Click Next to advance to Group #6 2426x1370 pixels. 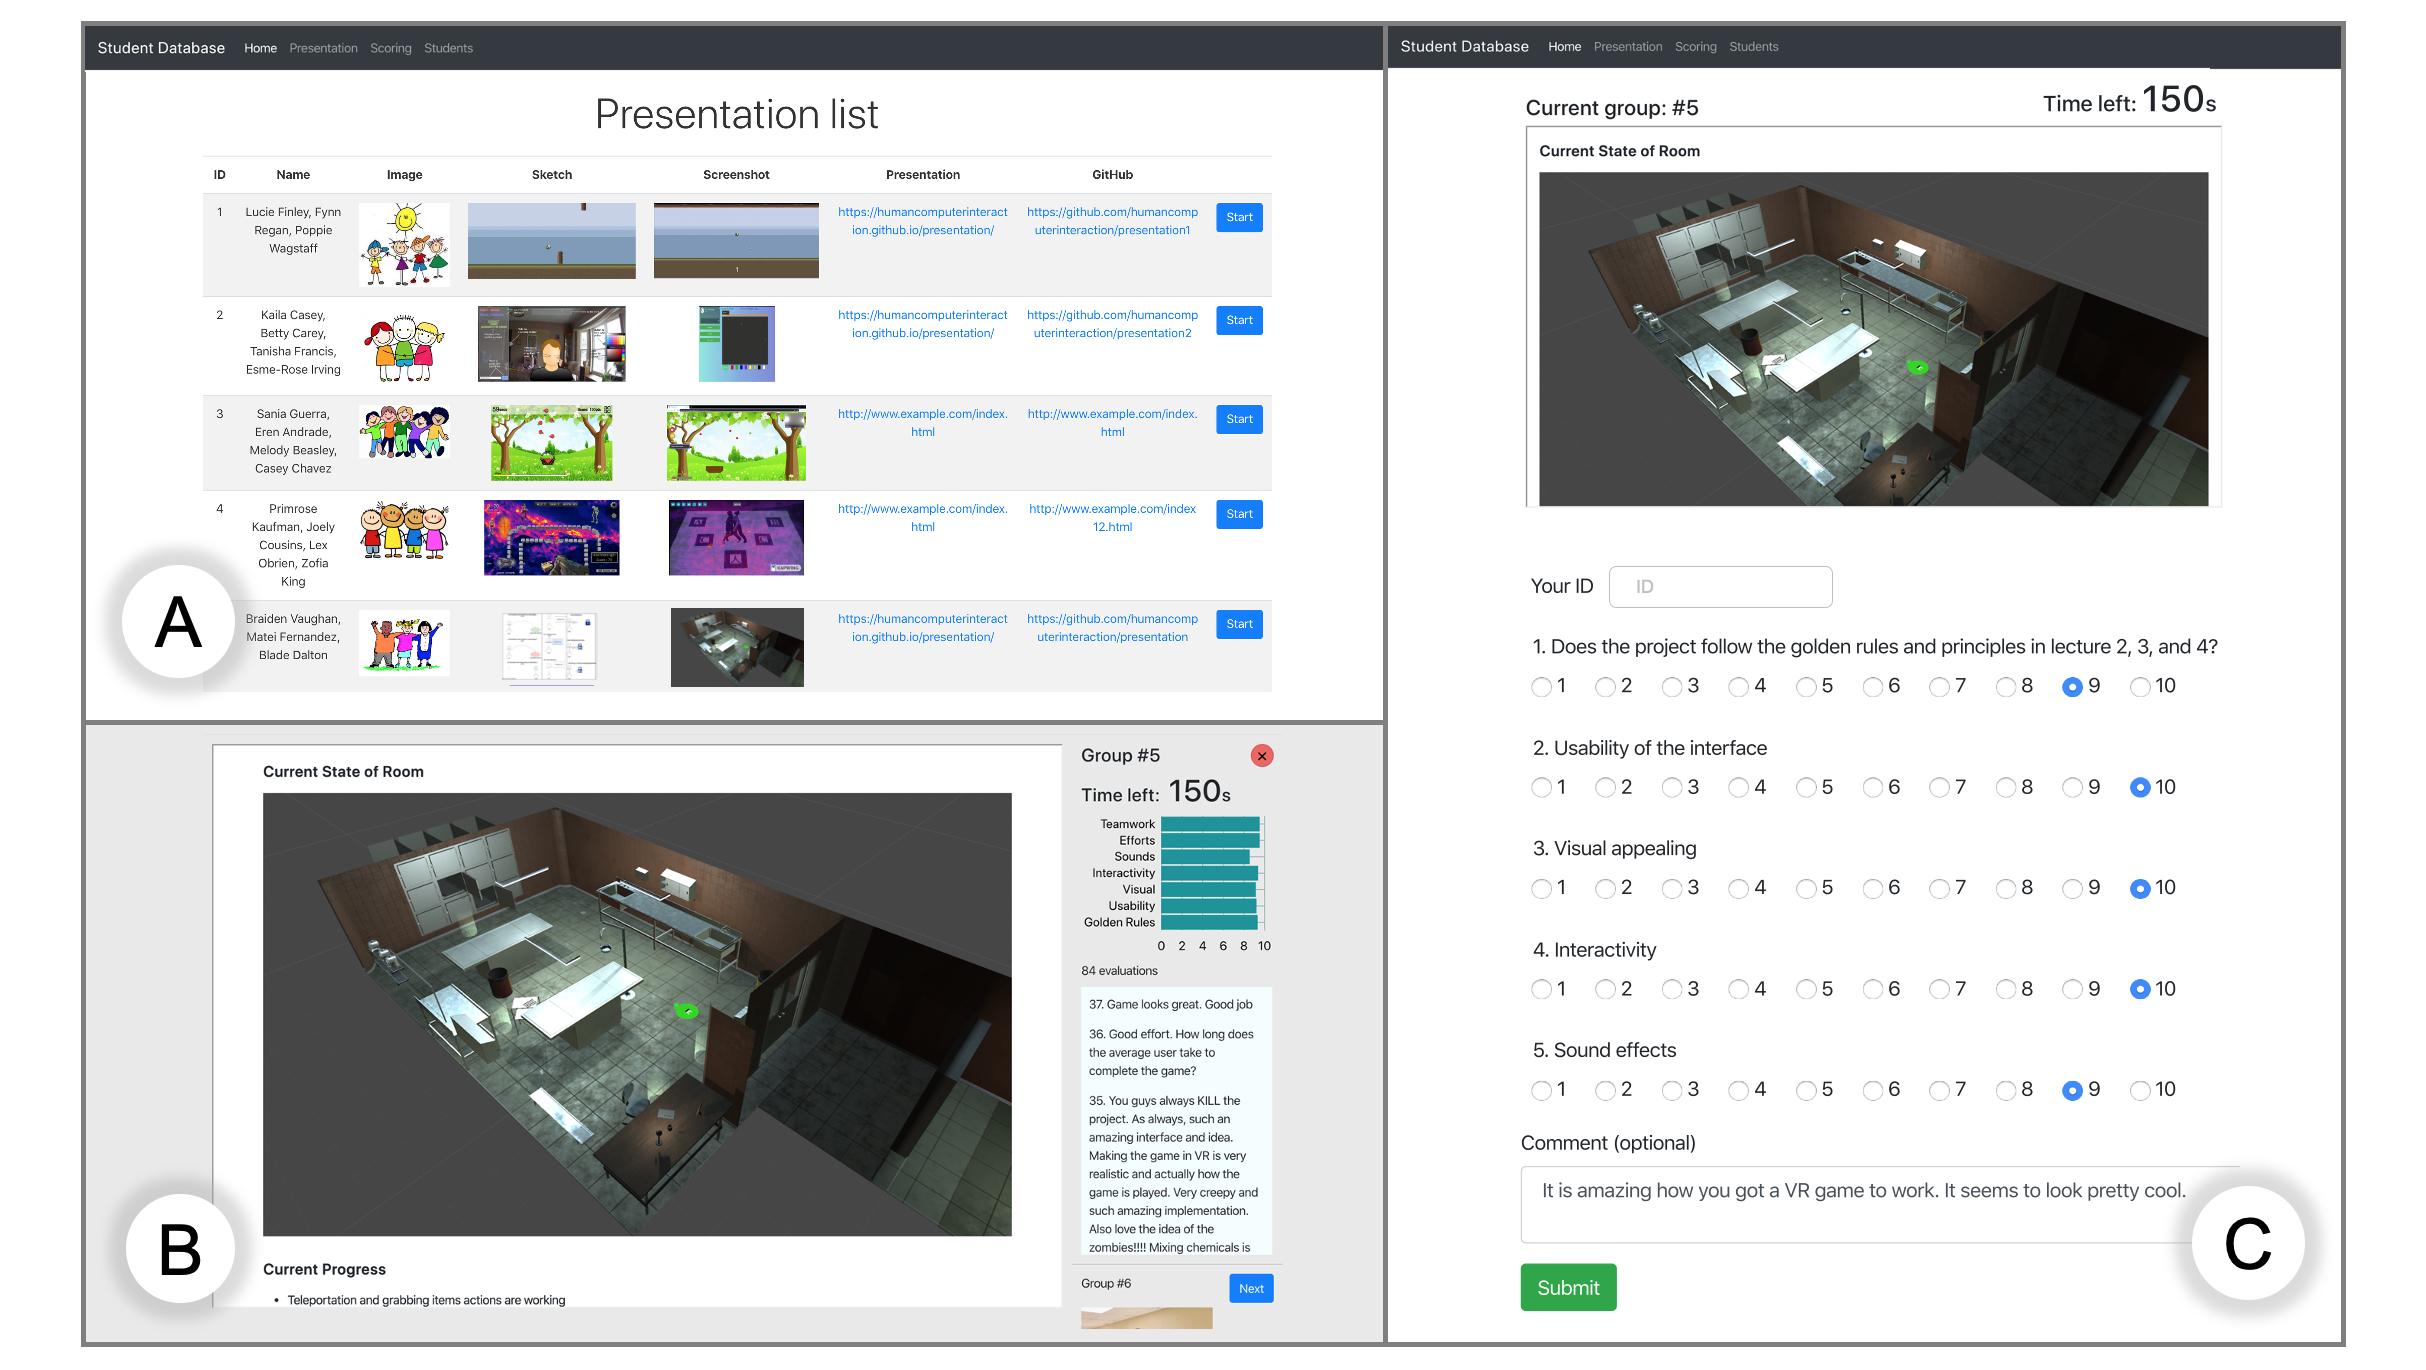click(1250, 1288)
